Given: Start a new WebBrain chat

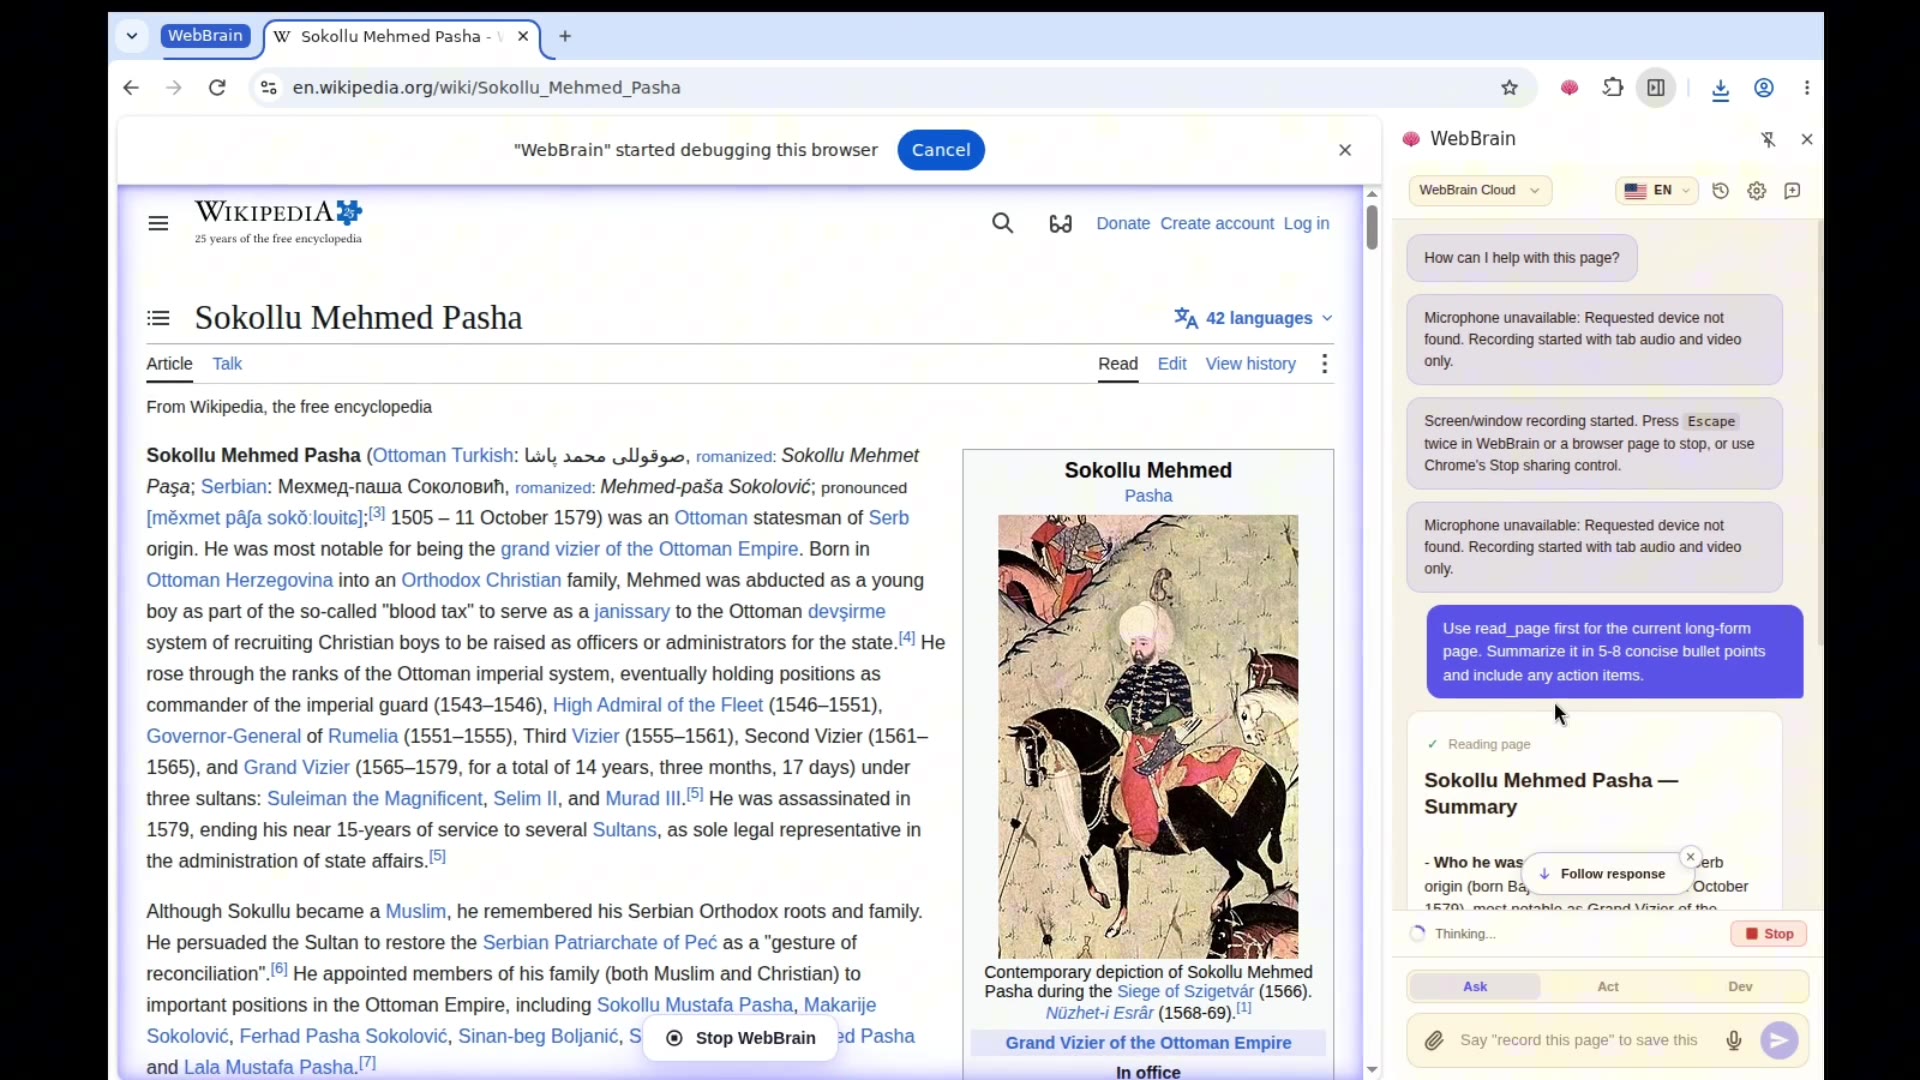Looking at the screenshot, I should (1793, 191).
